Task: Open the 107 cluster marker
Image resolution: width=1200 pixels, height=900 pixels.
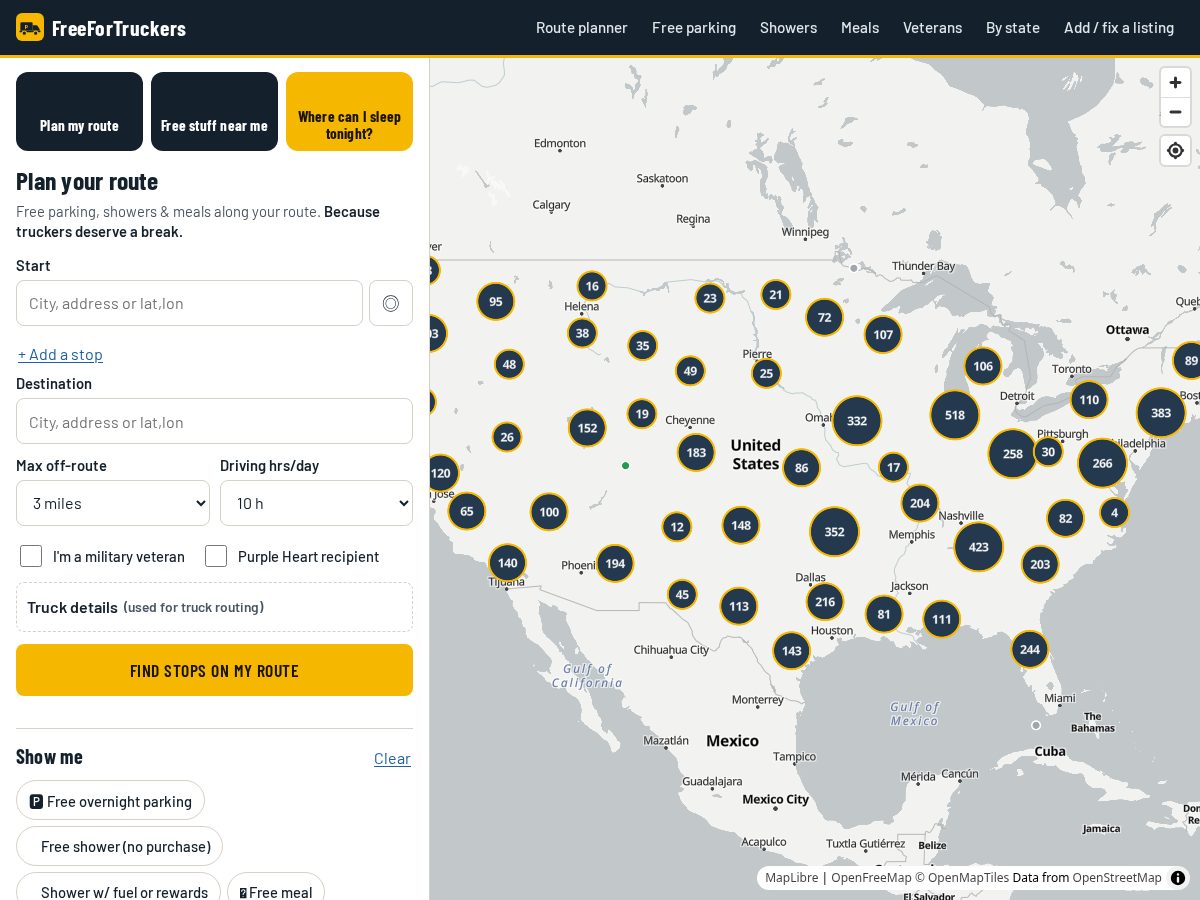Action: [x=883, y=335]
